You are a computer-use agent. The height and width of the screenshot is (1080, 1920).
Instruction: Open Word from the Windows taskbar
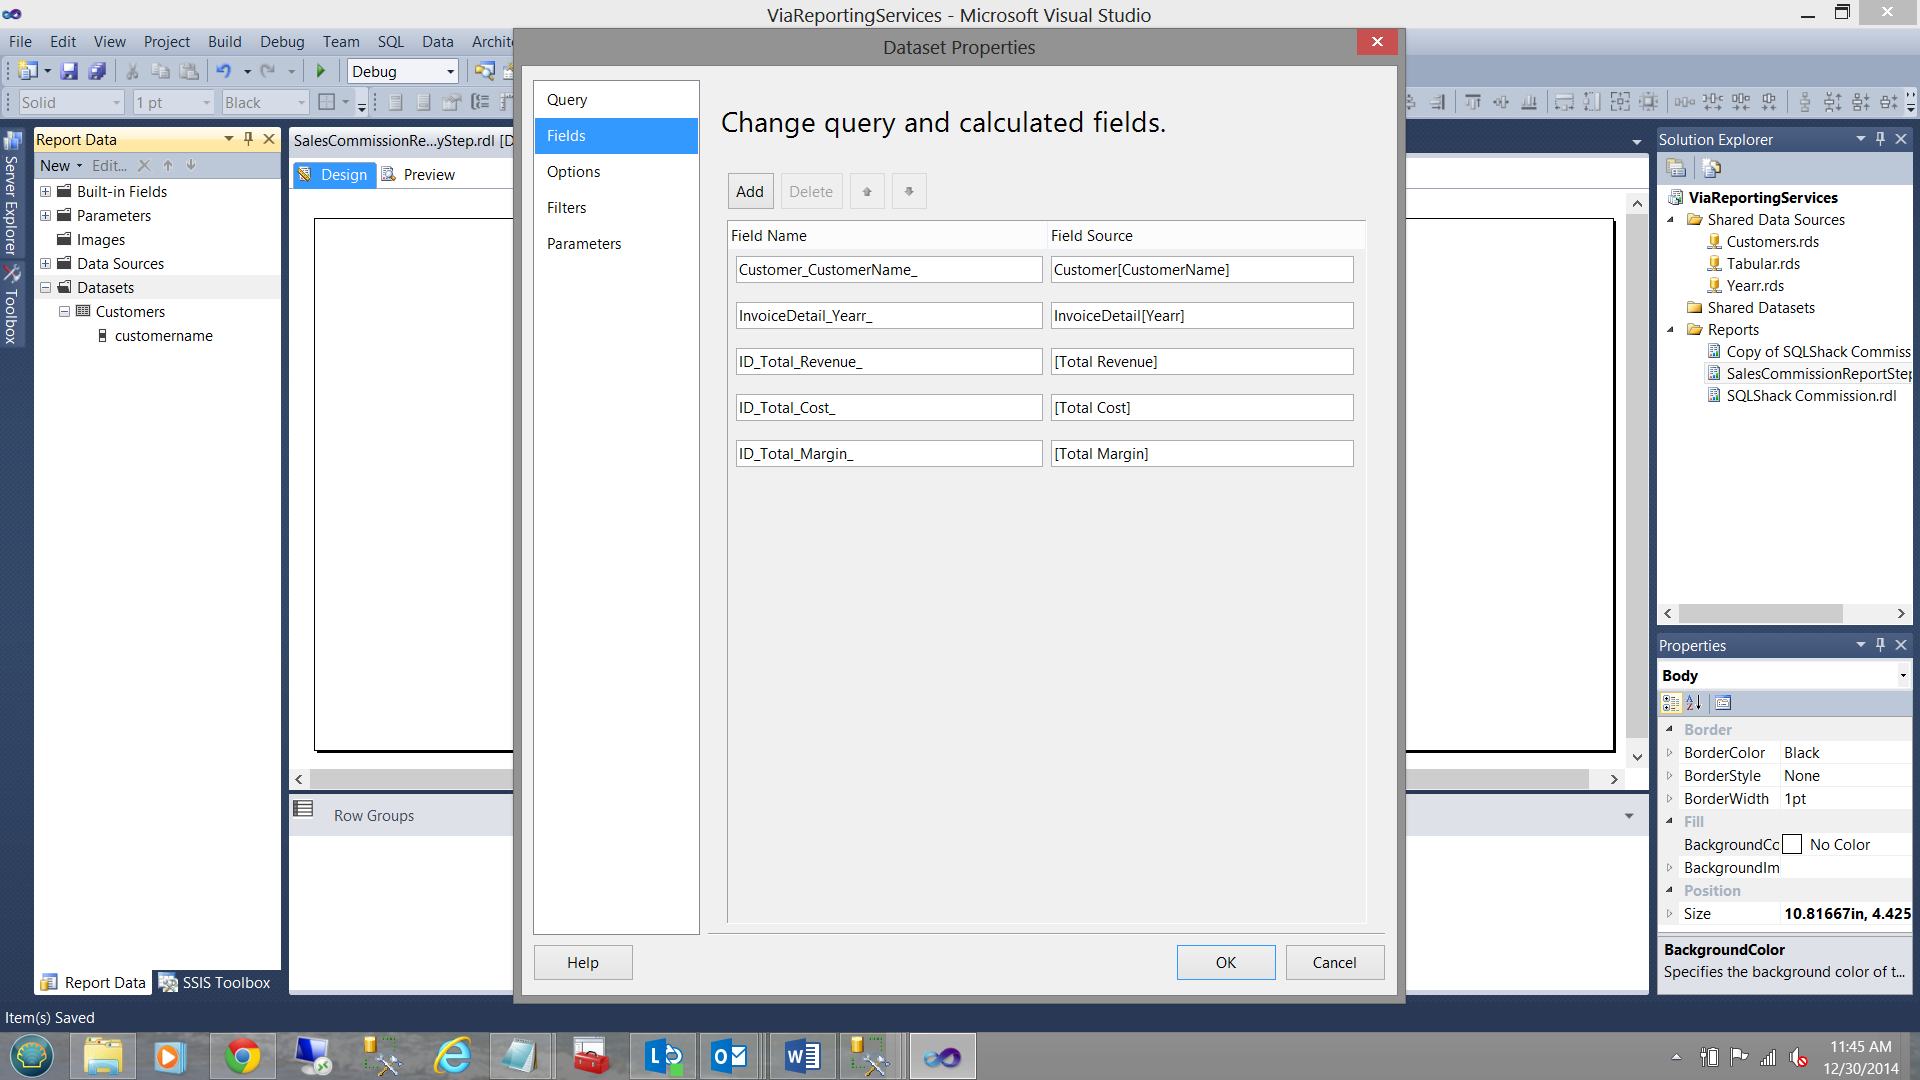(802, 1056)
